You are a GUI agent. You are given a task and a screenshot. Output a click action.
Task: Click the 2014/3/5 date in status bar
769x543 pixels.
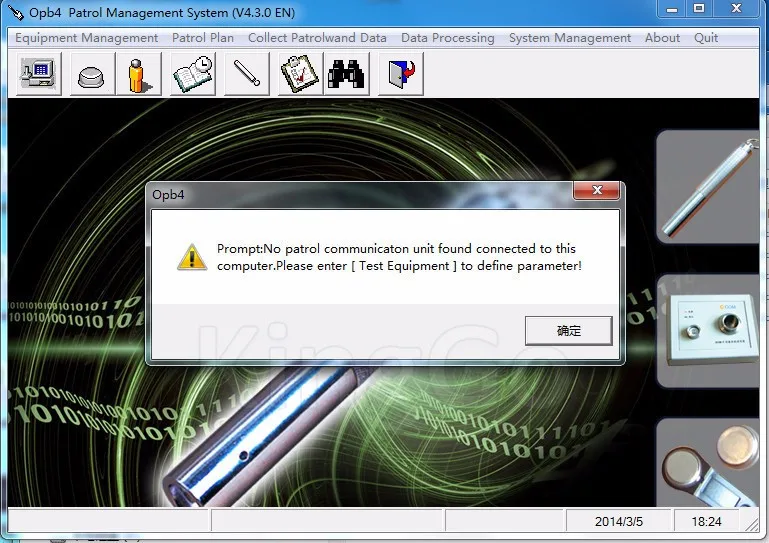coord(618,521)
